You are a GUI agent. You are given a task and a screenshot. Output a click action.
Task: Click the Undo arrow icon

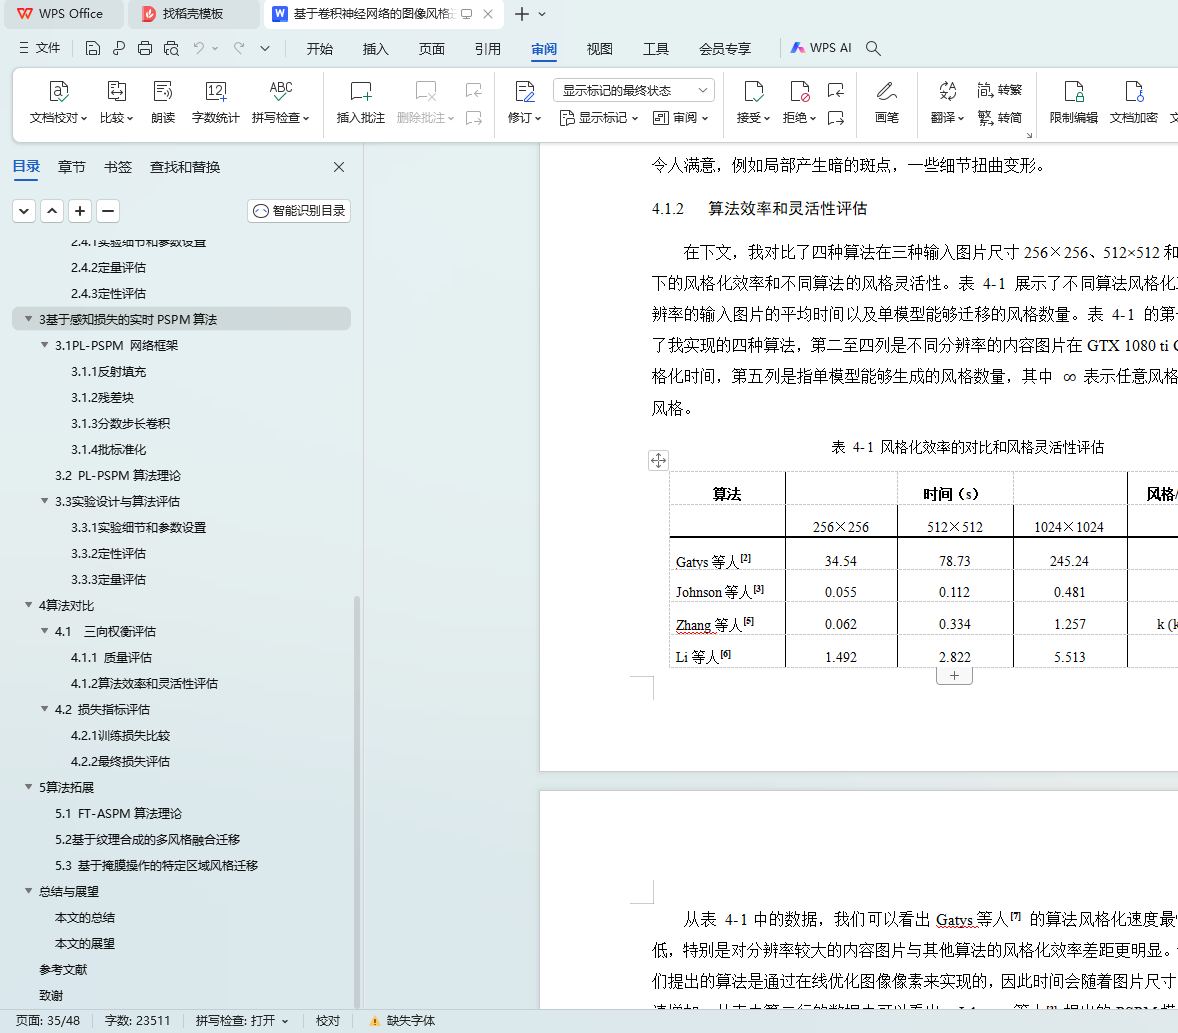(198, 49)
